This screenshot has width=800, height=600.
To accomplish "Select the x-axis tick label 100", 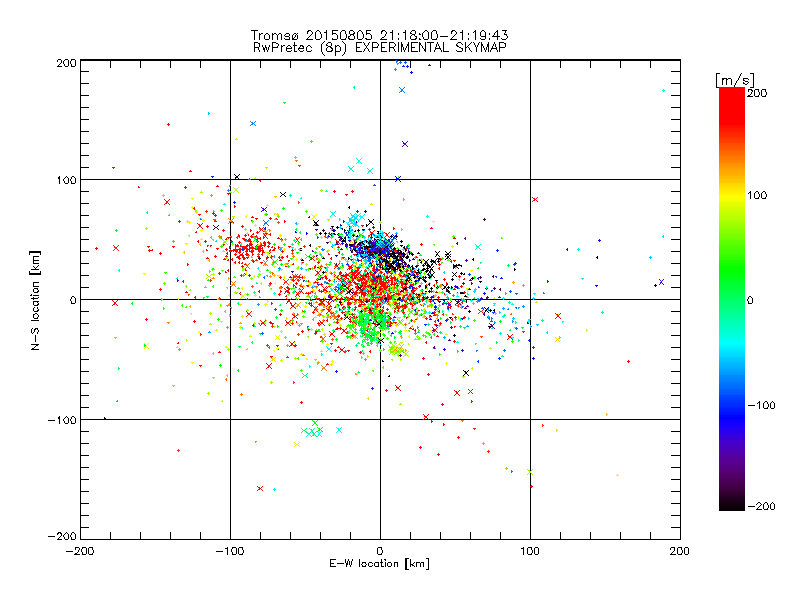I will click(530, 551).
